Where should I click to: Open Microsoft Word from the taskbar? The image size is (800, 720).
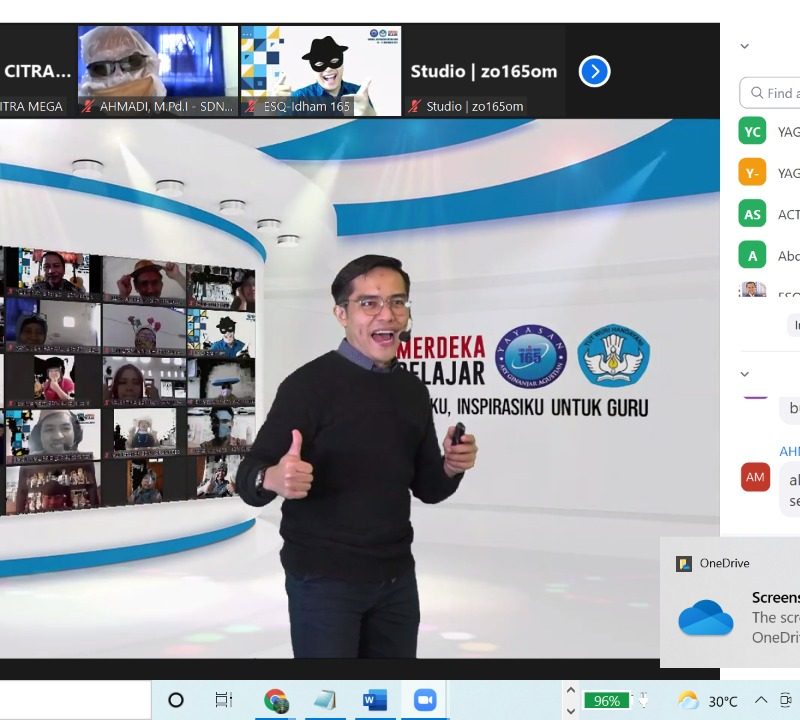[x=375, y=700]
